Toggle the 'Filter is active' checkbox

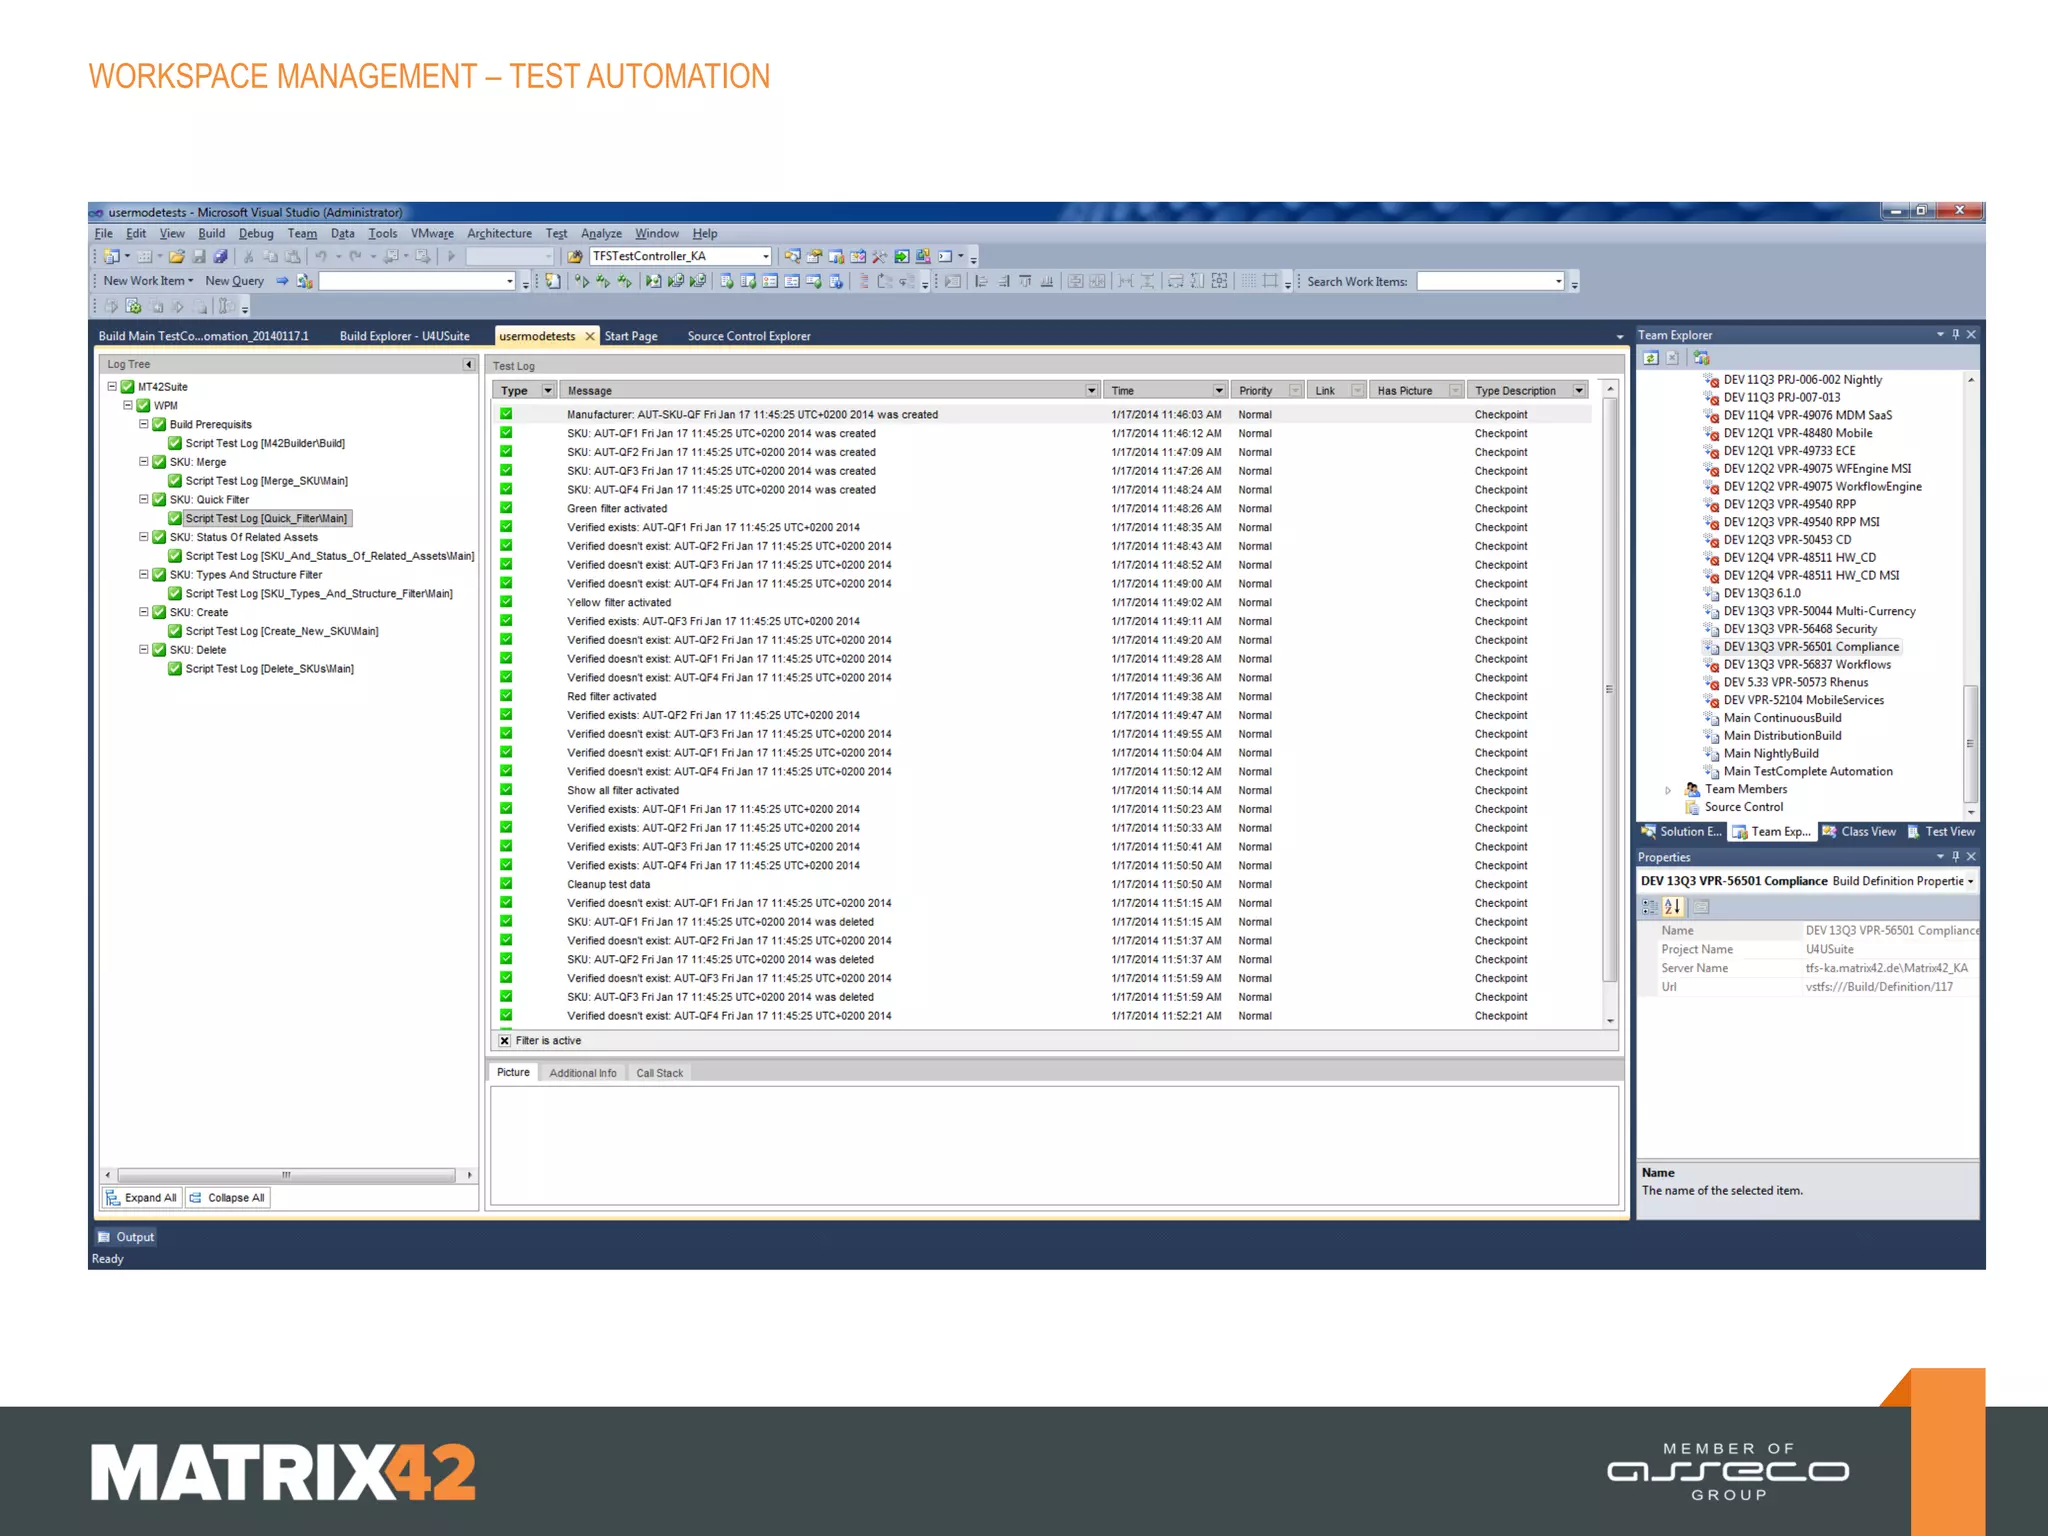[505, 1041]
